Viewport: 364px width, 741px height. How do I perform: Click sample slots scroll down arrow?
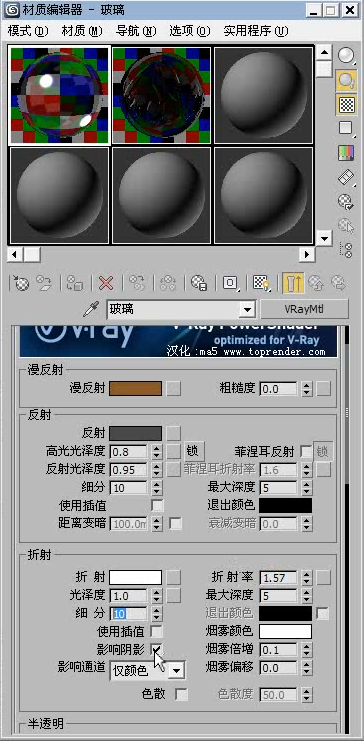[324, 238]
